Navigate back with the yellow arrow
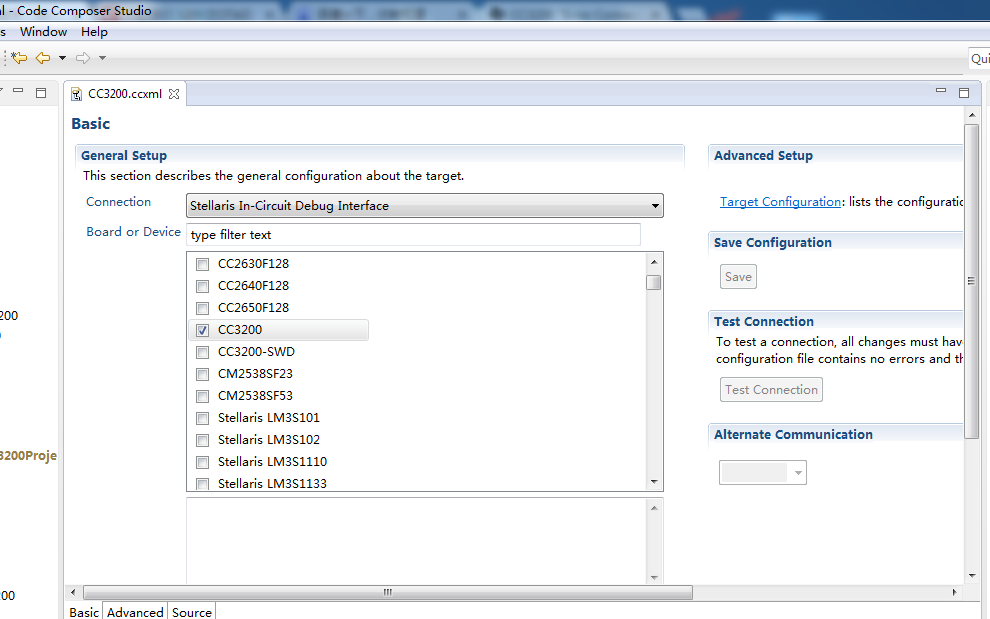Screen dimensions: 990x619 coord(43,58)
